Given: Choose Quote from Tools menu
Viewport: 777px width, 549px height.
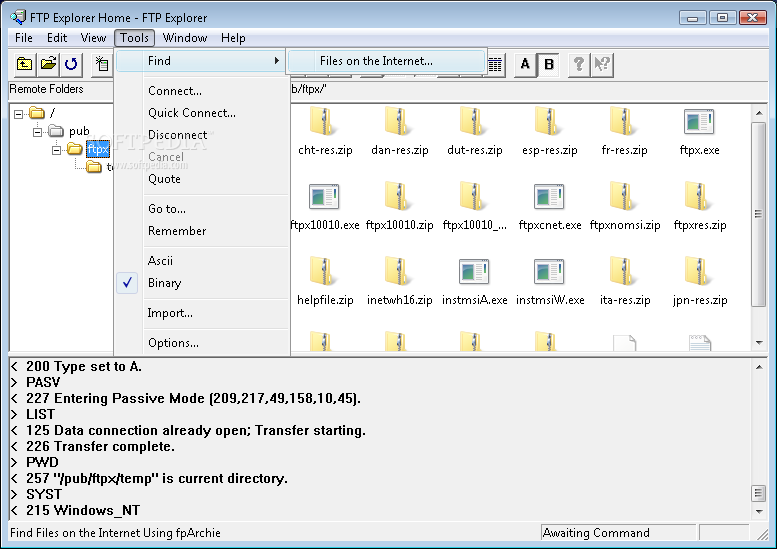Looking at the screenshot, I should click(x=202, y=179).
